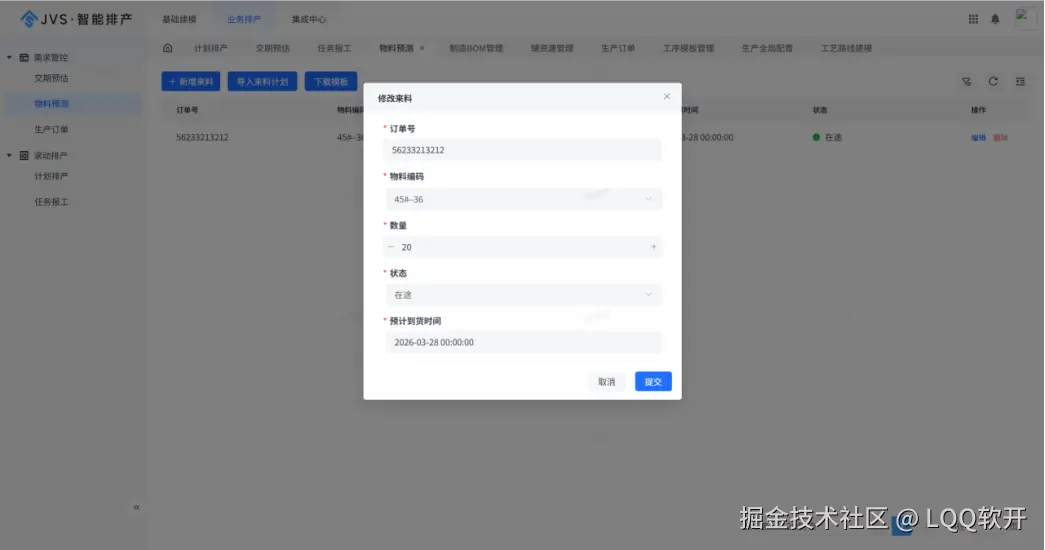
Task: Open the notification bell icon
Action: 995,19
